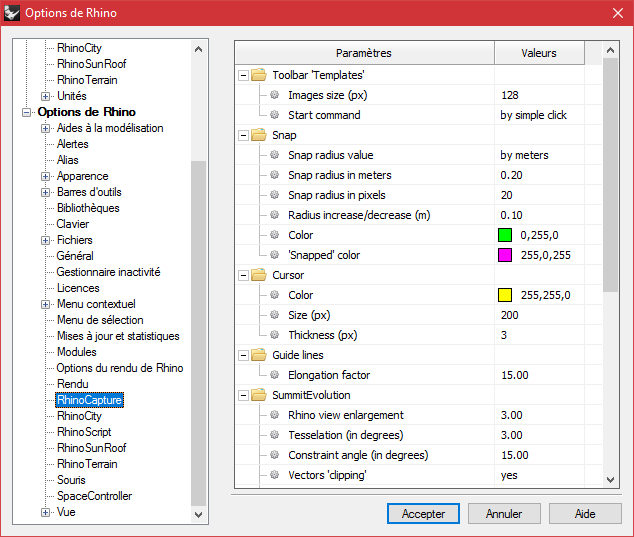Click gear icon beside Thickness (px)
The height and width of the screenshot is (537, 634).
click(x=275, y=335)
